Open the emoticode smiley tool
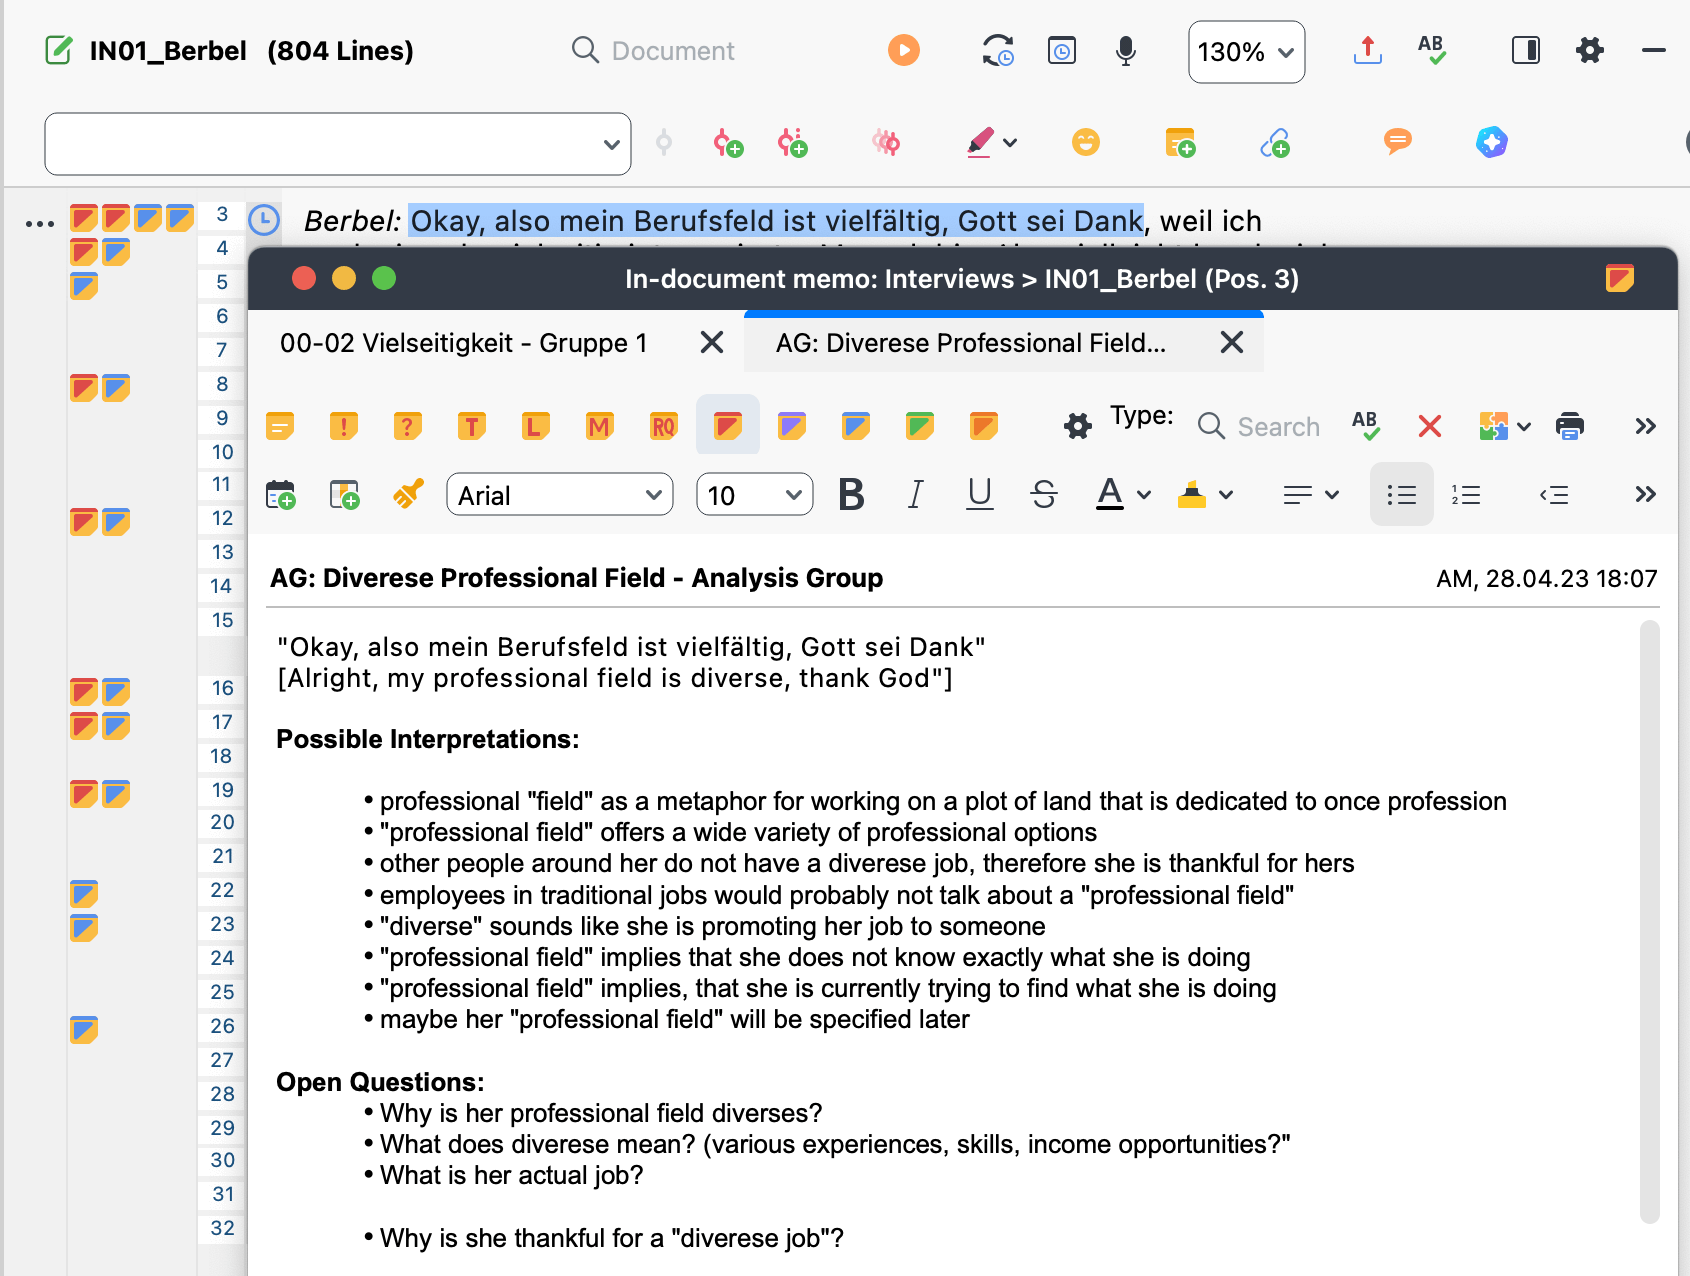 tap(1086, 143)
